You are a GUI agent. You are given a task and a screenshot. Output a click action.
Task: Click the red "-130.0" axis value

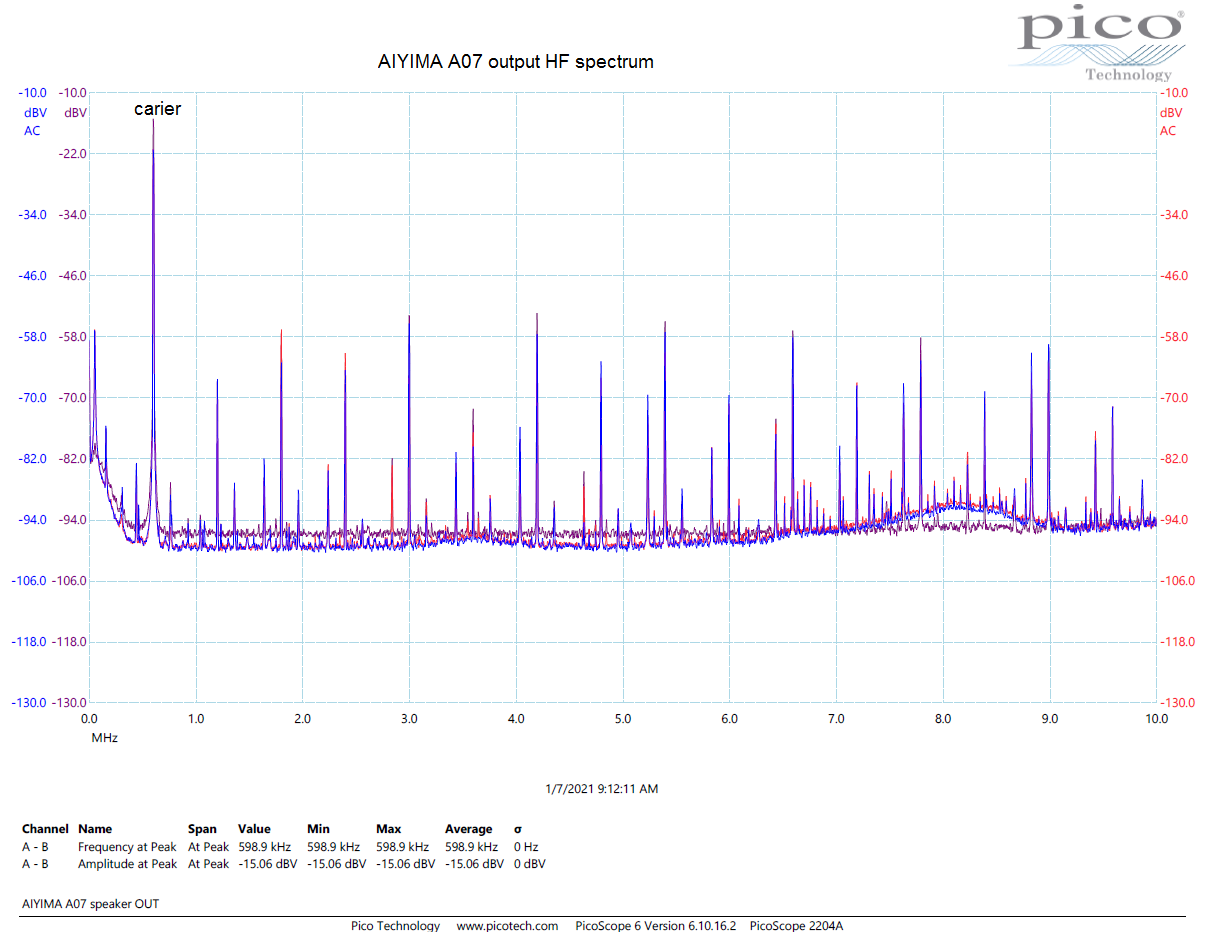click(x=1179, y=703)
